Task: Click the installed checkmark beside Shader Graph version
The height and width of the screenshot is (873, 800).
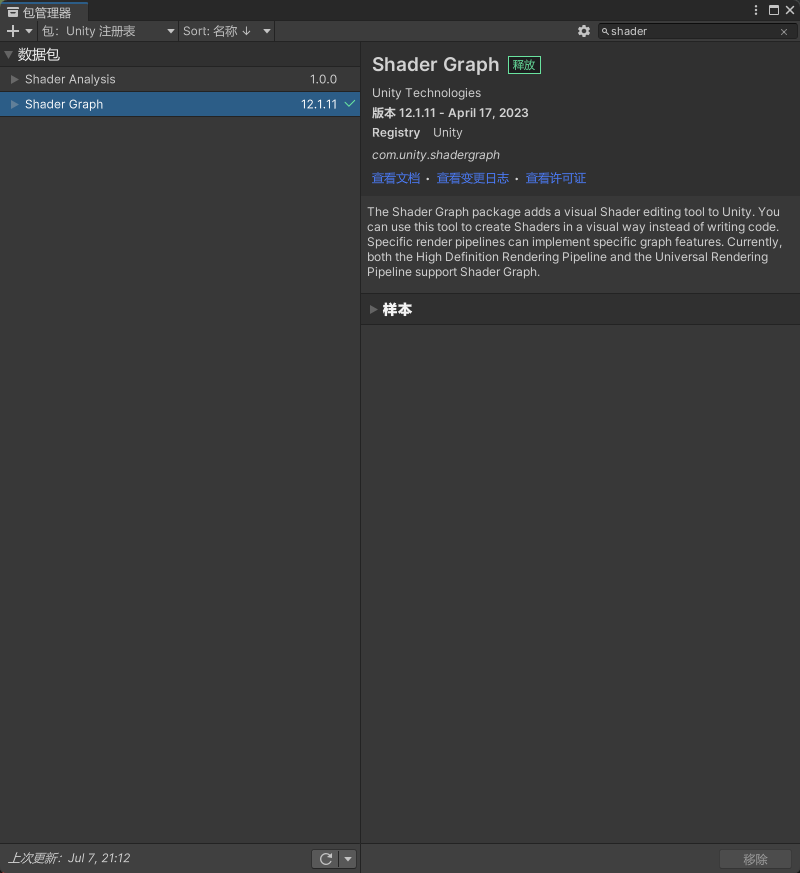Action: (x=349, y=103)
